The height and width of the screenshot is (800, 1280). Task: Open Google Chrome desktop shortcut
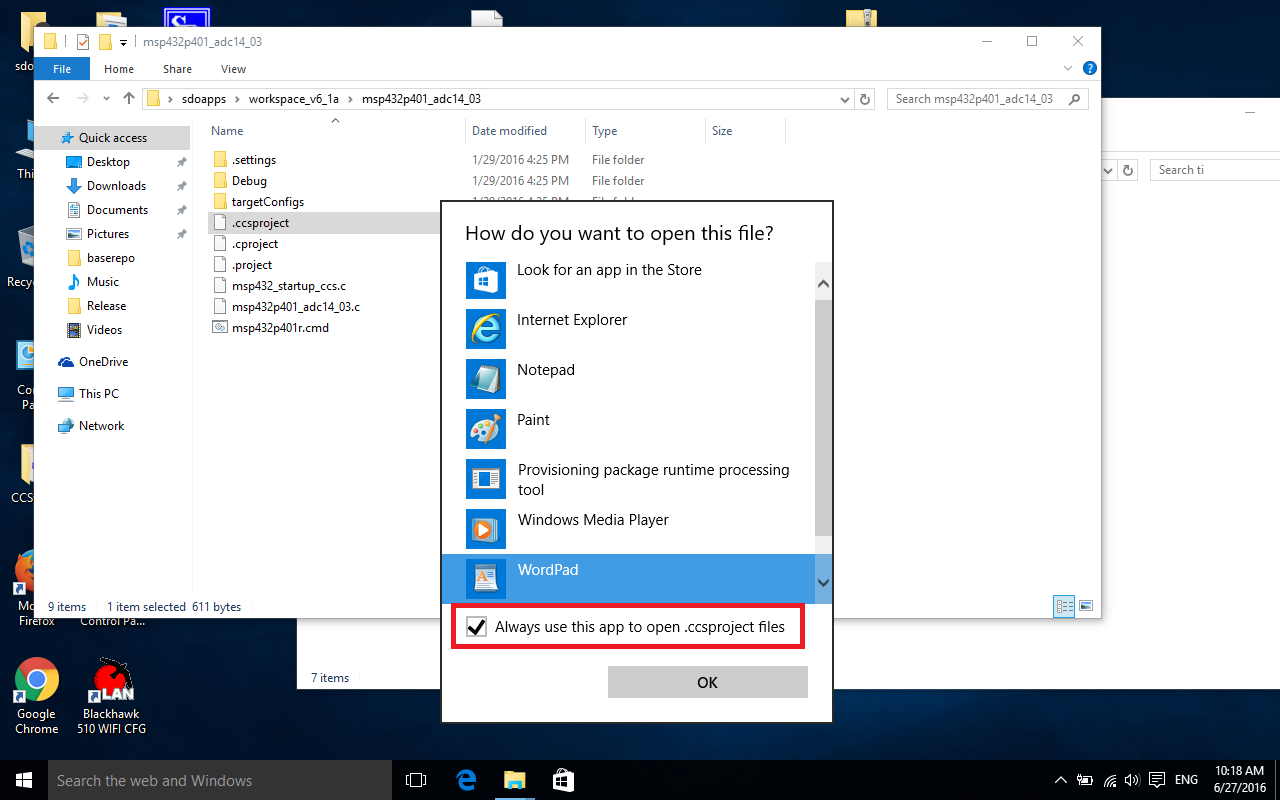36,697
